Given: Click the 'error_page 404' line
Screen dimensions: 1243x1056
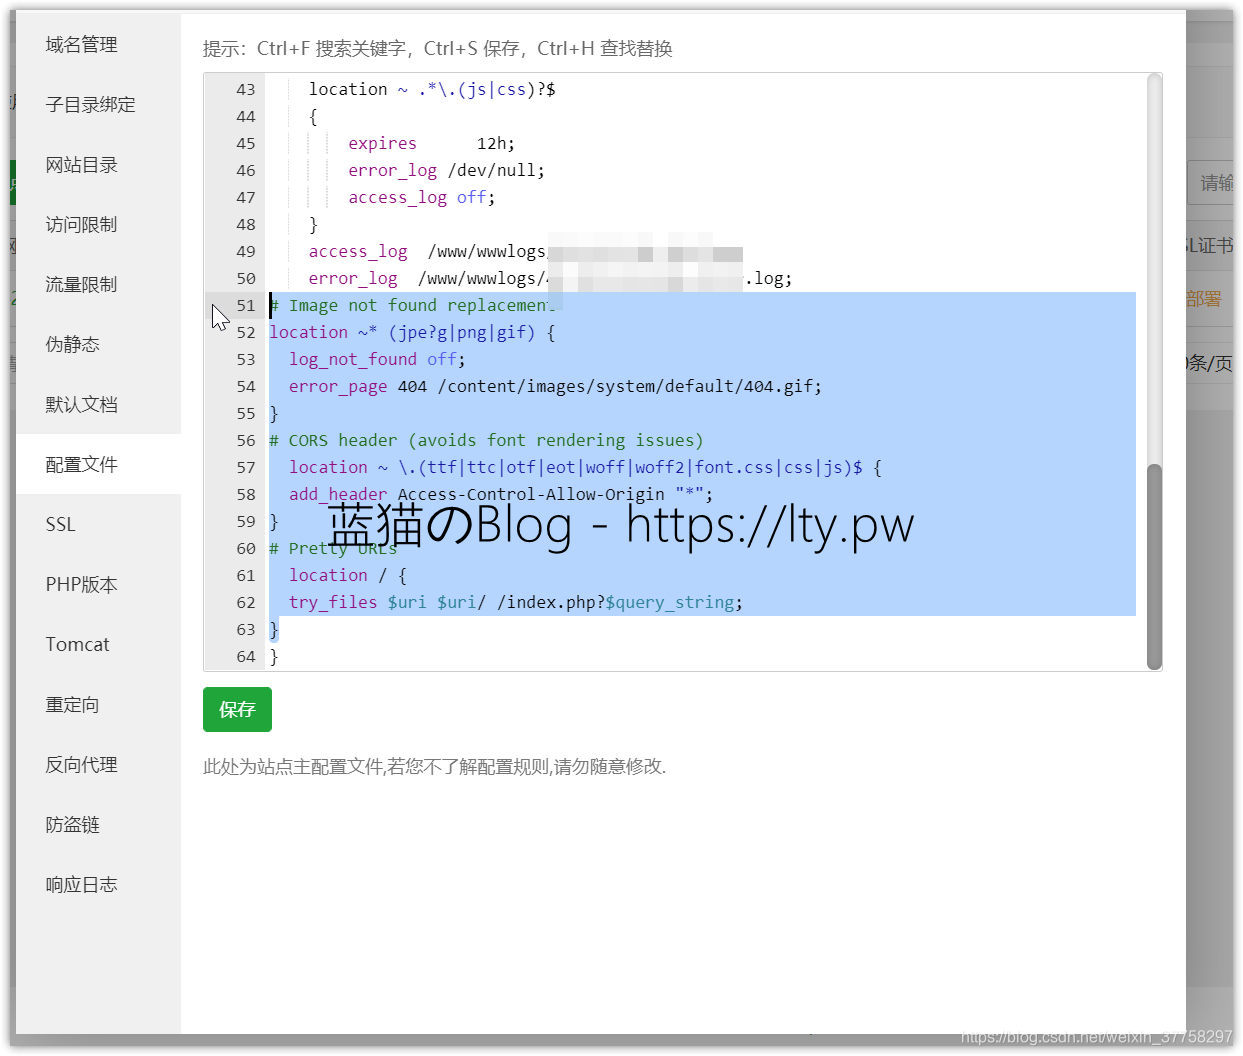Looking at the screenshot, I should click(x=555, y=386).
